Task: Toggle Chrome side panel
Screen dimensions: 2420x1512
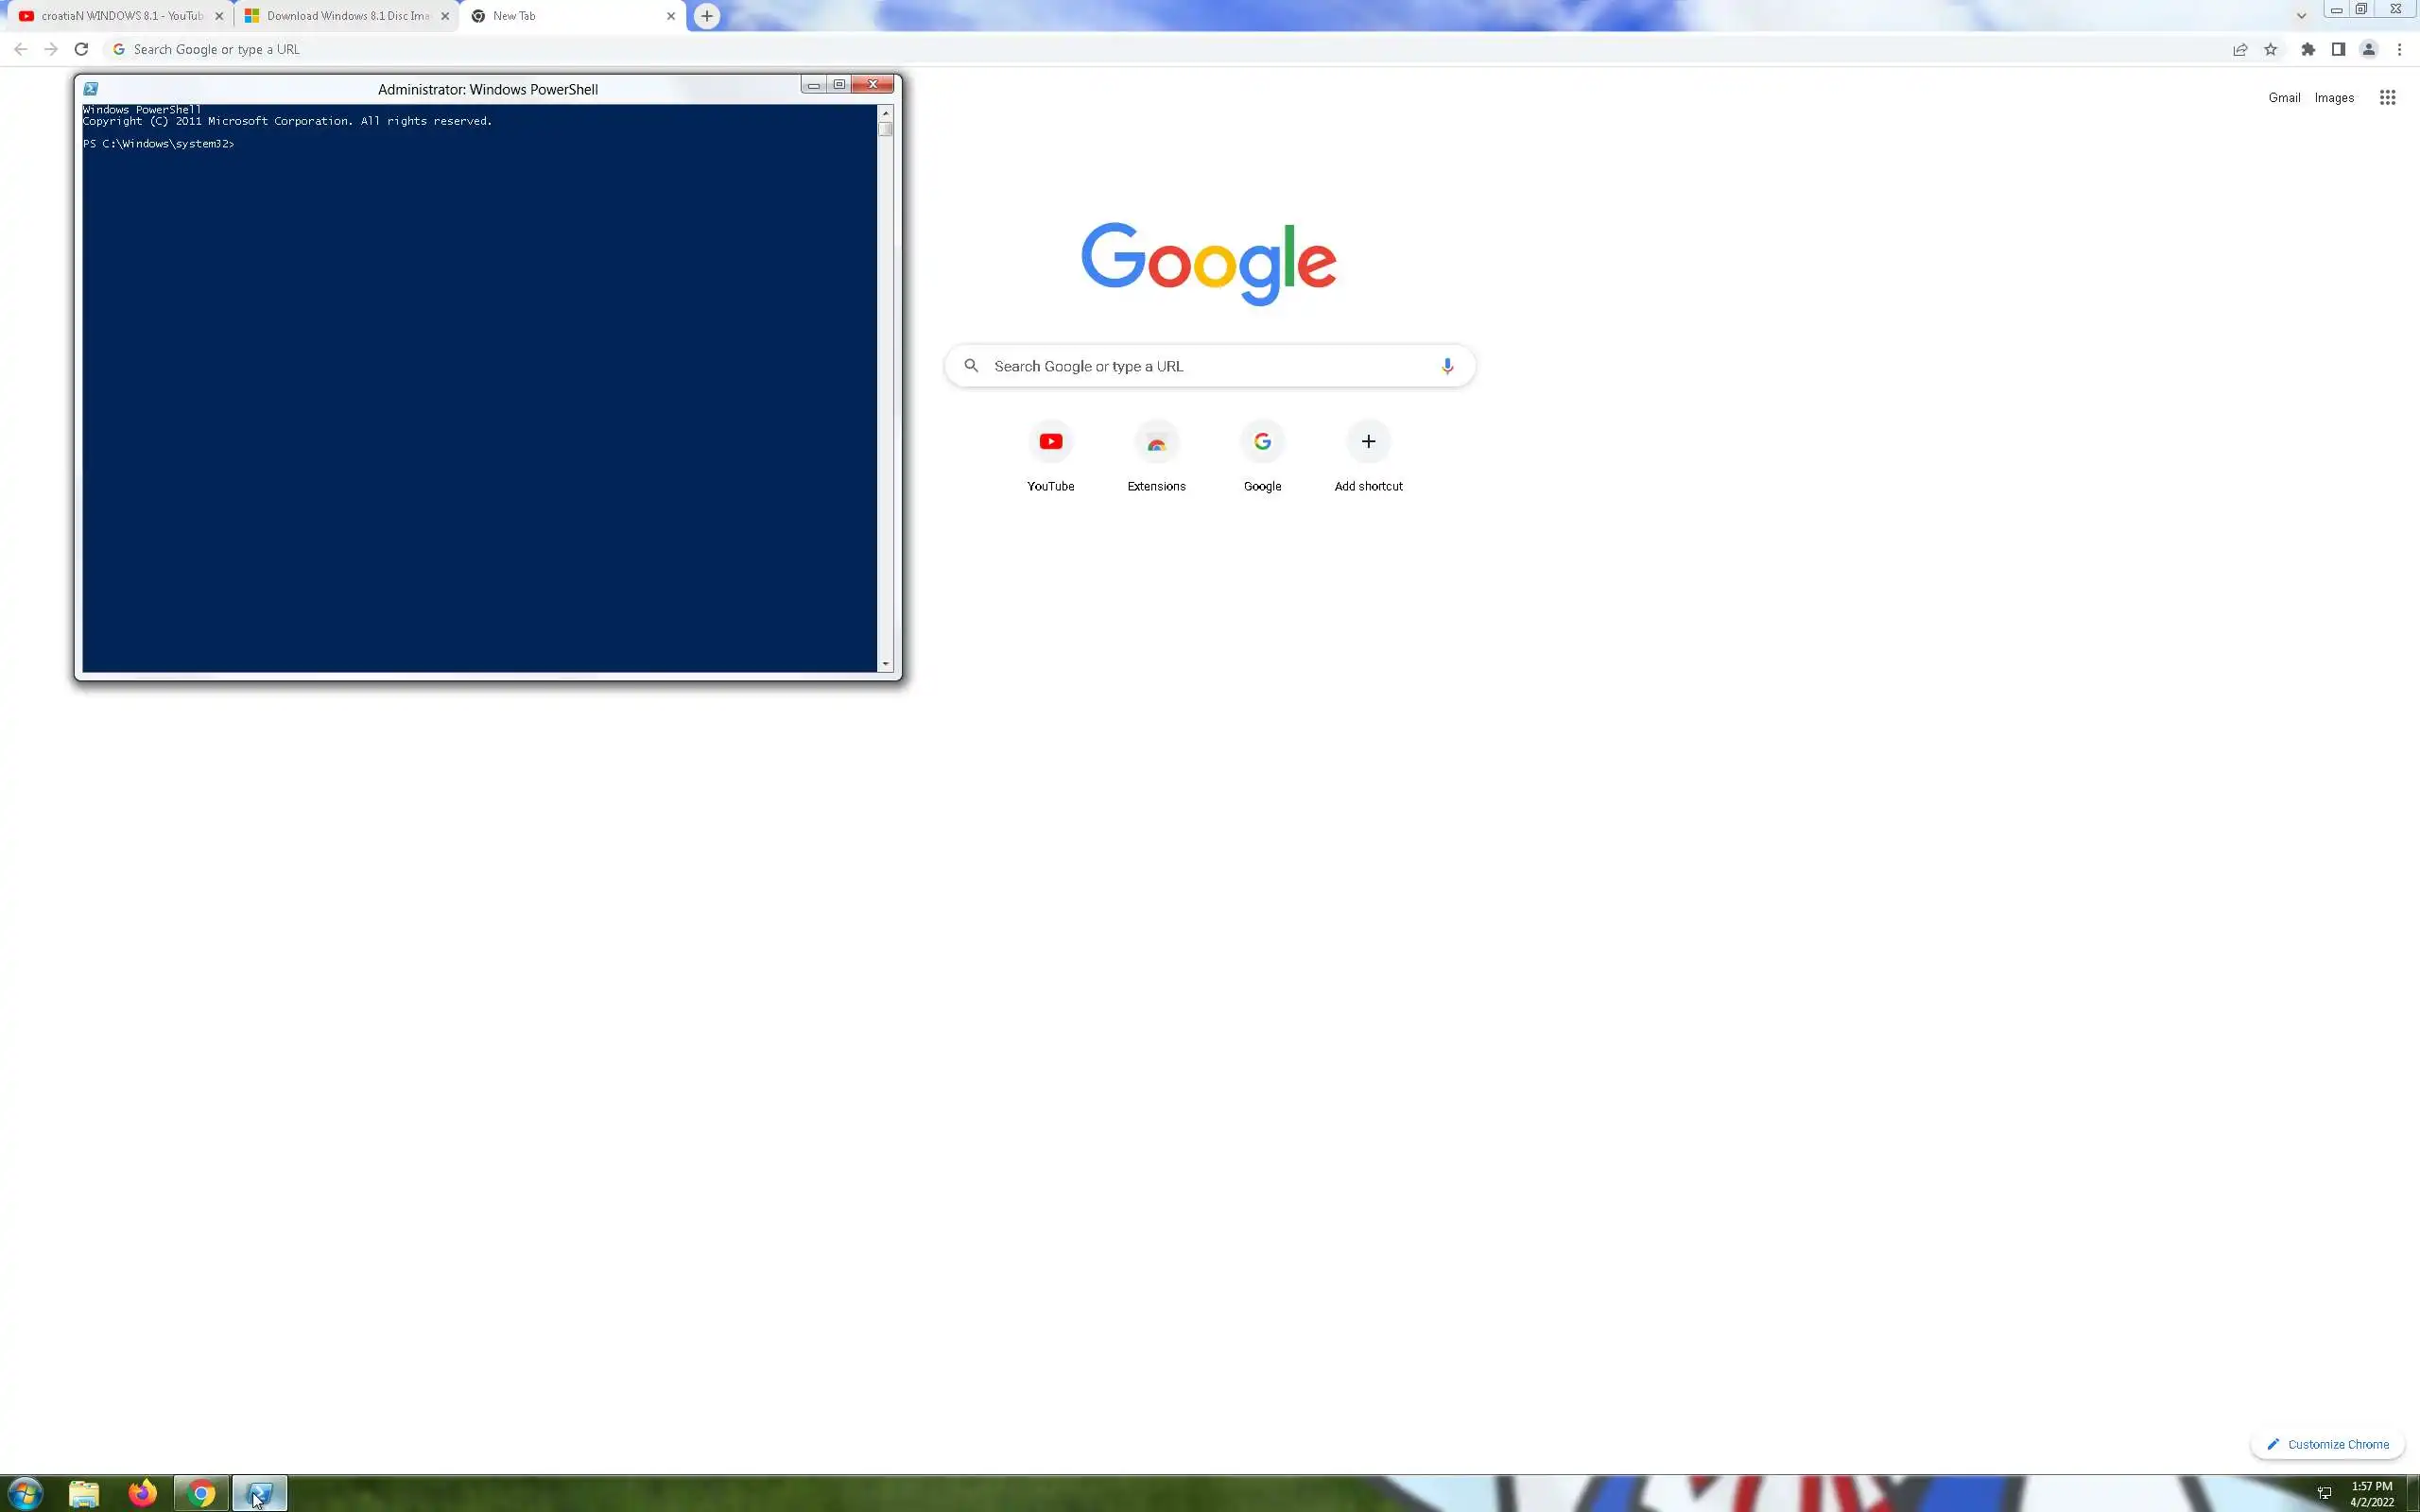Action: 2338,49
